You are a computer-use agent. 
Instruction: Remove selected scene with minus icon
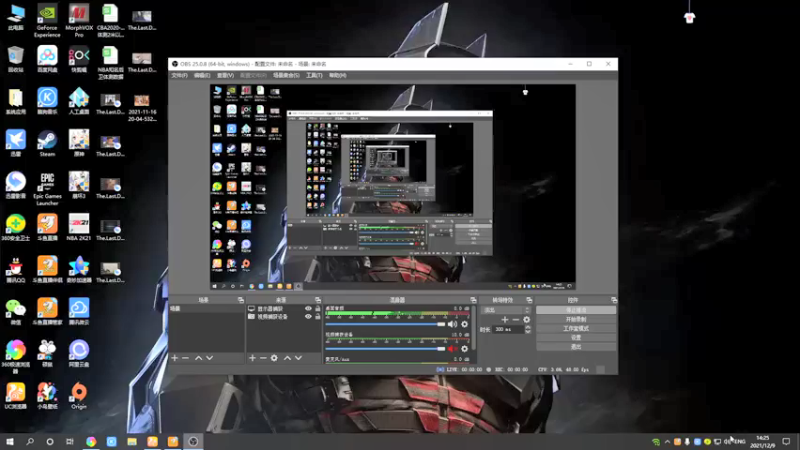point(186,358)
